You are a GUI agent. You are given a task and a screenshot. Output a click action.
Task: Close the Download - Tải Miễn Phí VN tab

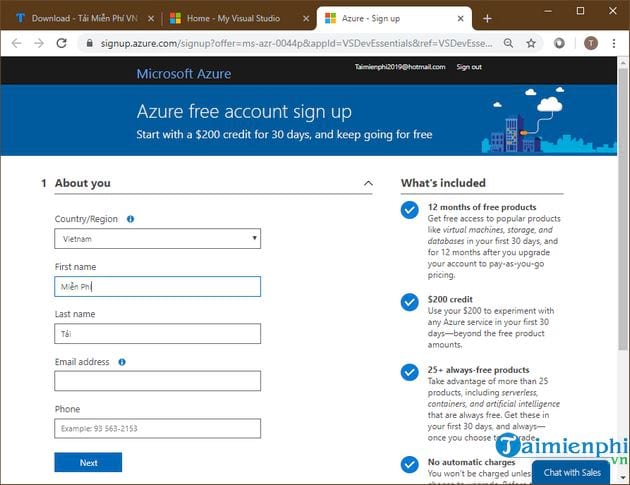click(151, 18)
